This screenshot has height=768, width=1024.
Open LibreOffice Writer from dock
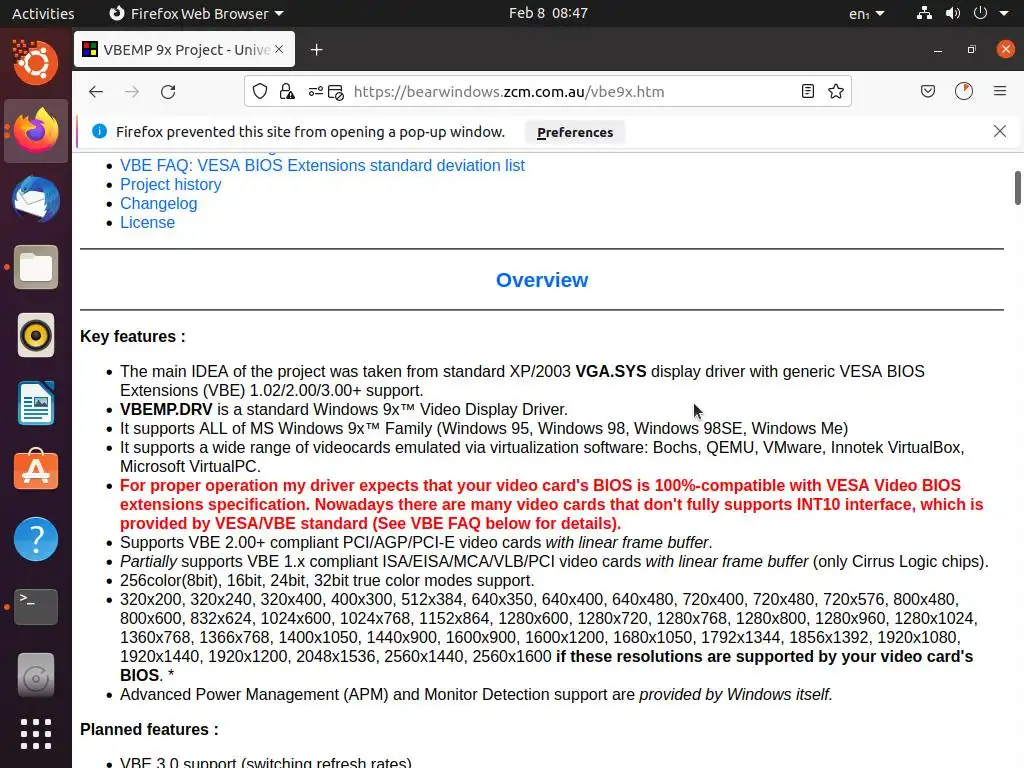(36, 403)
